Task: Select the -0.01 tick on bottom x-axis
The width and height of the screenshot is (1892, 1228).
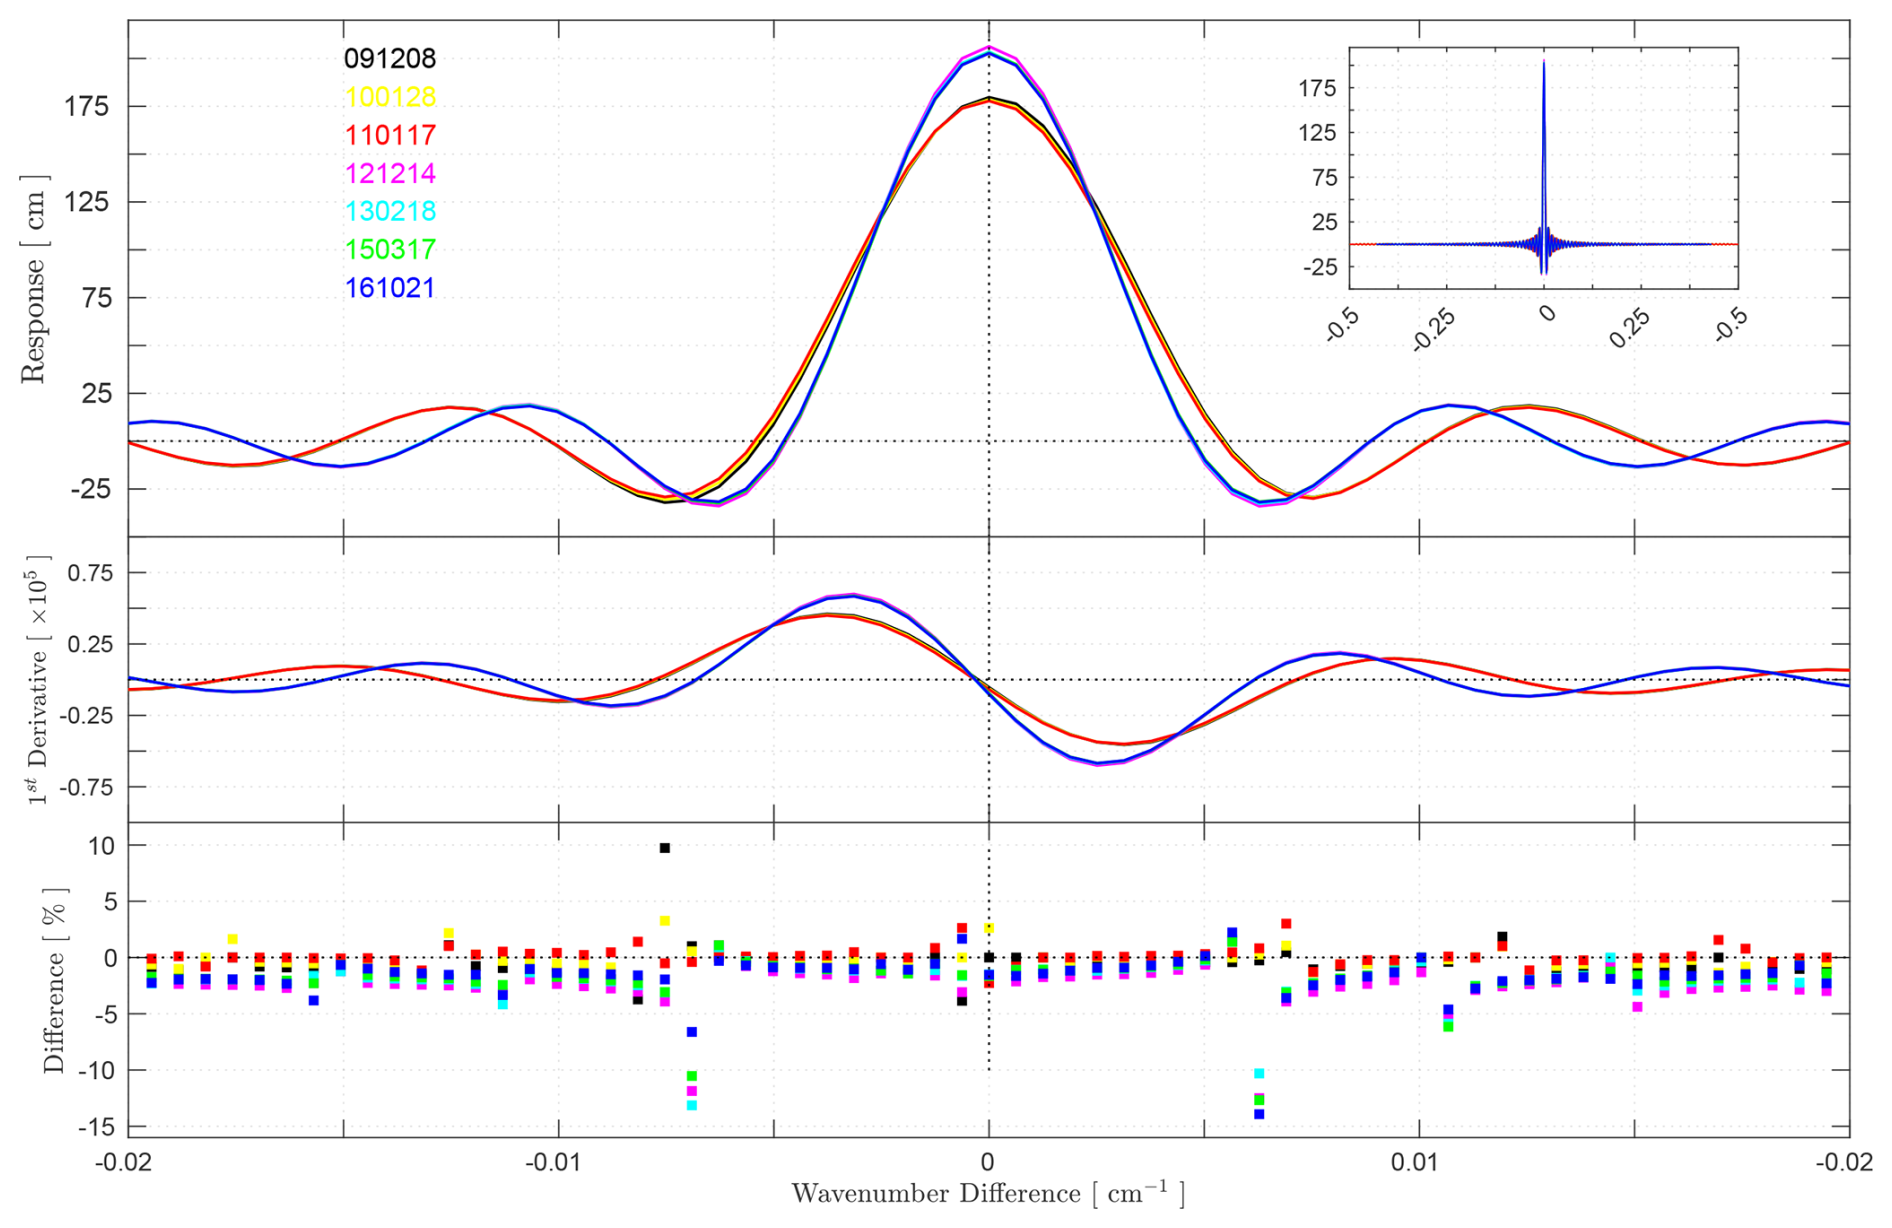Action: (558, 1163)
